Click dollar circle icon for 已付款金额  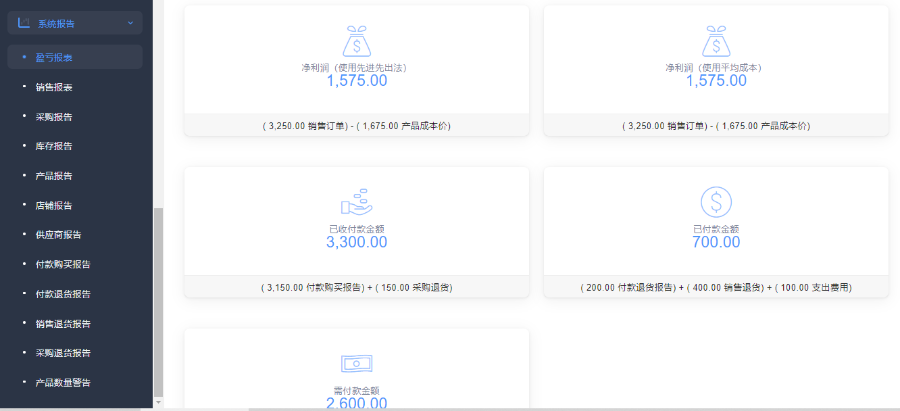(x=716, y=202)
